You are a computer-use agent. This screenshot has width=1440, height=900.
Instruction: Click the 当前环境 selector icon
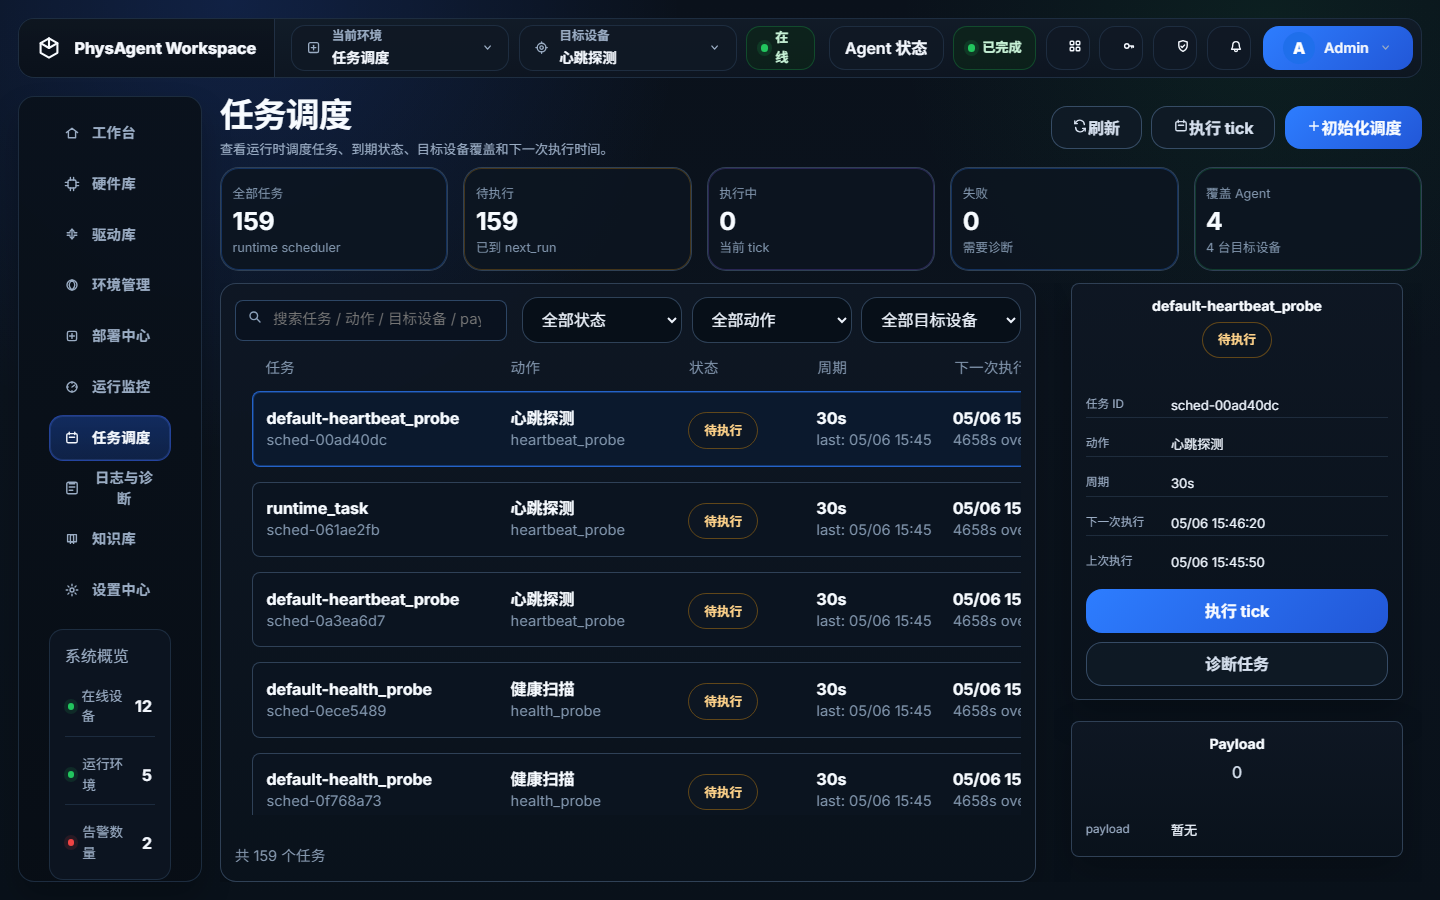313,48
